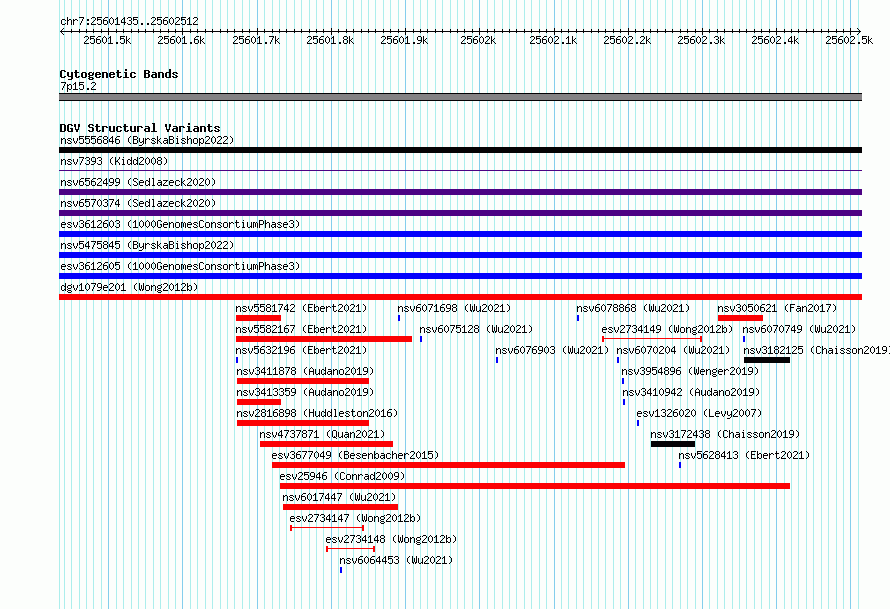890x609 pixels.
Task: Select nsv6075128 (Wu2021) blue marker
Action: point(421,339)
